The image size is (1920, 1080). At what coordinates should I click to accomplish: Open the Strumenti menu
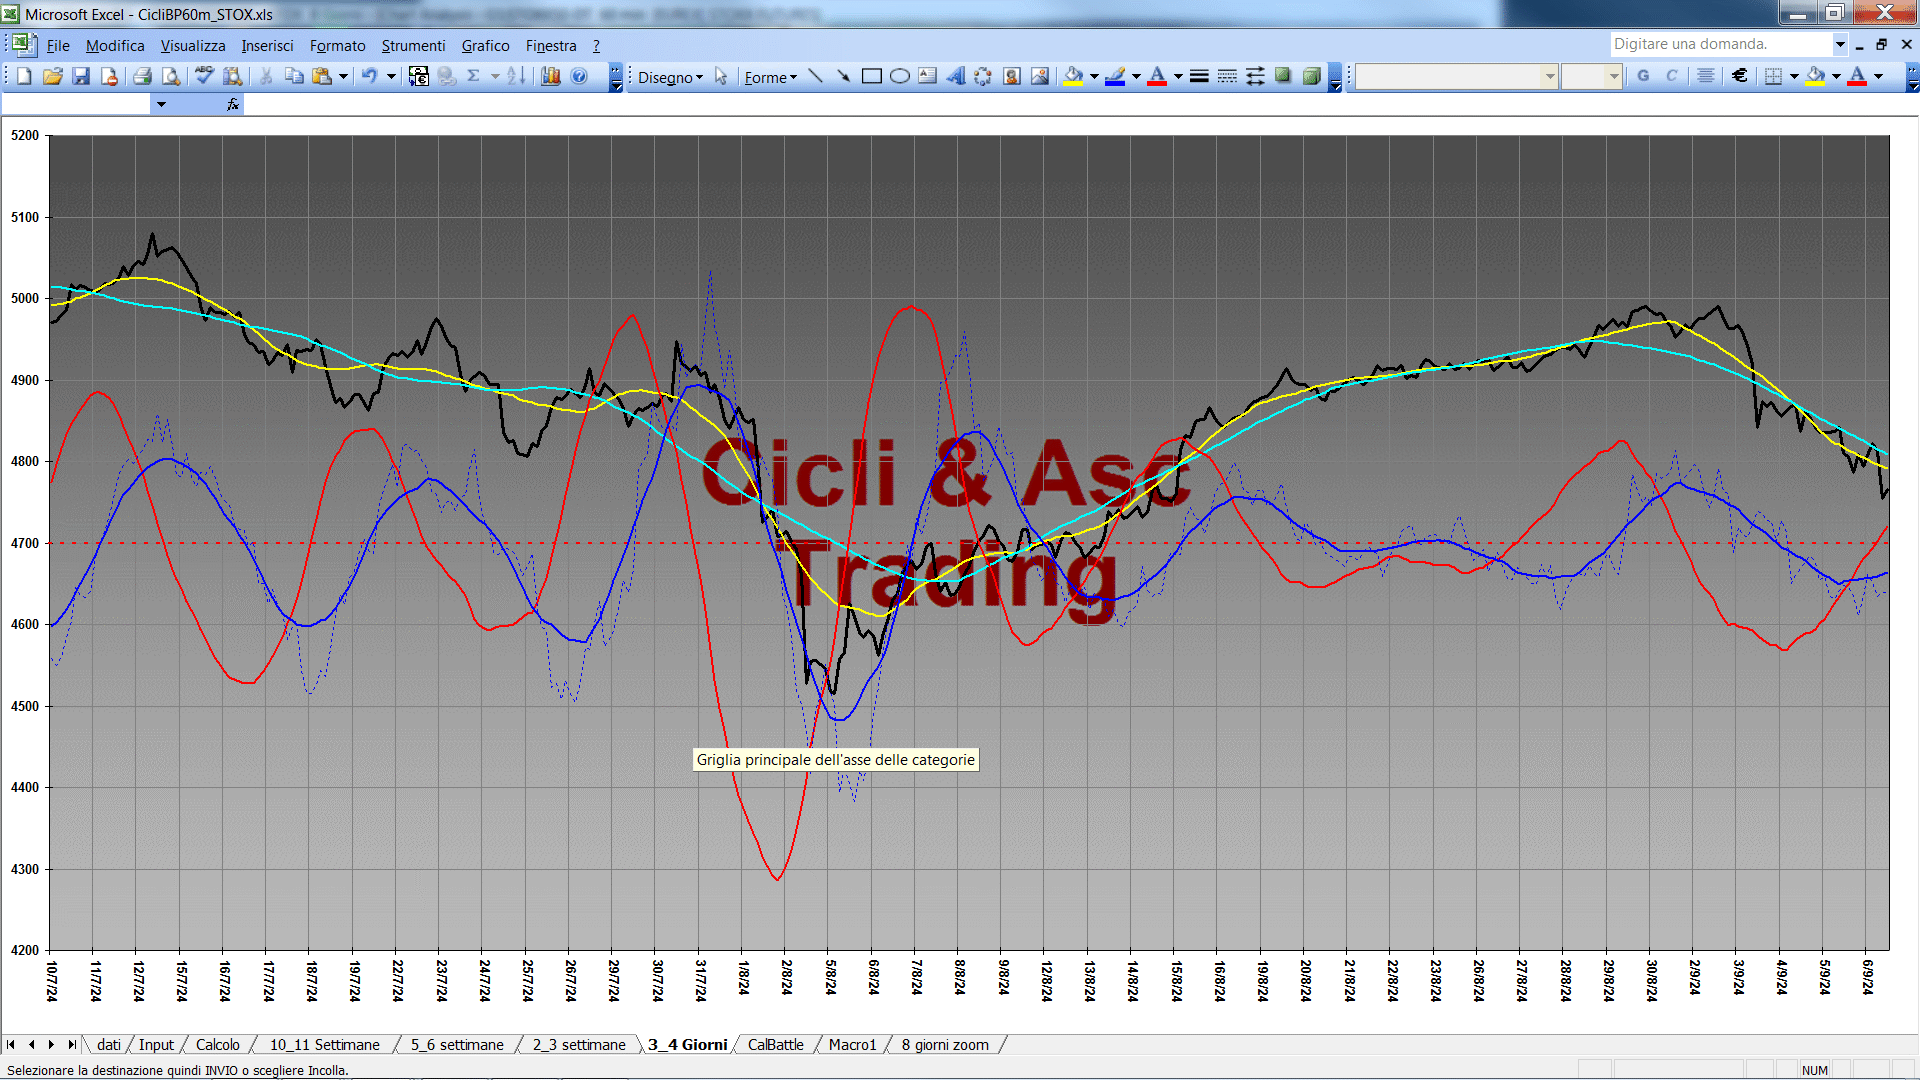click(413, 45)
